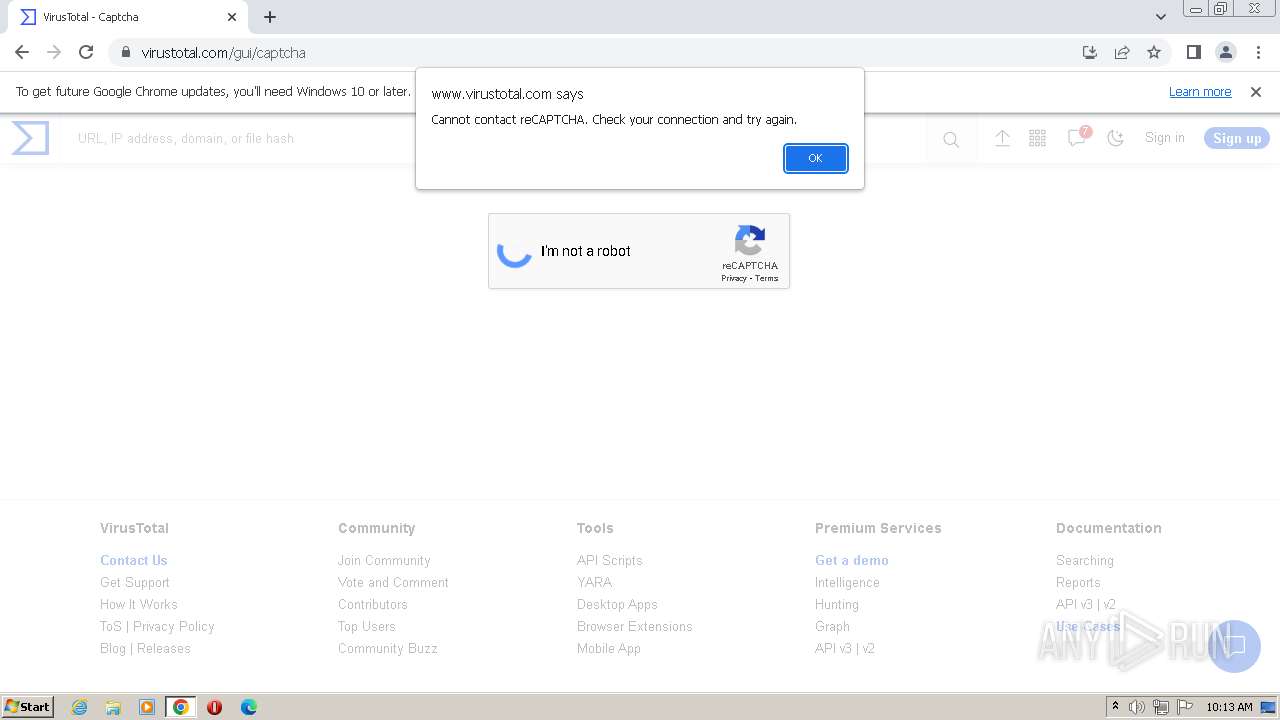Open the apps grid icon
This screenshot has height=720, width=1280.
pos(1037,139)
